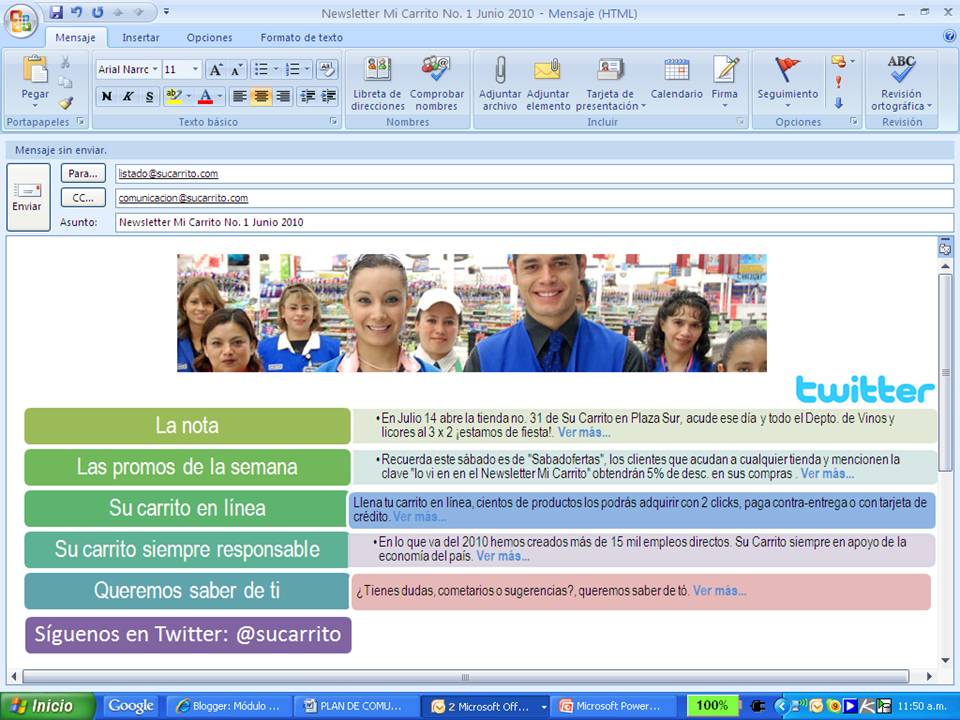Clear formatting with the eraser icon
This screenshot has height=720, width=960.
[x=327, y=69]
